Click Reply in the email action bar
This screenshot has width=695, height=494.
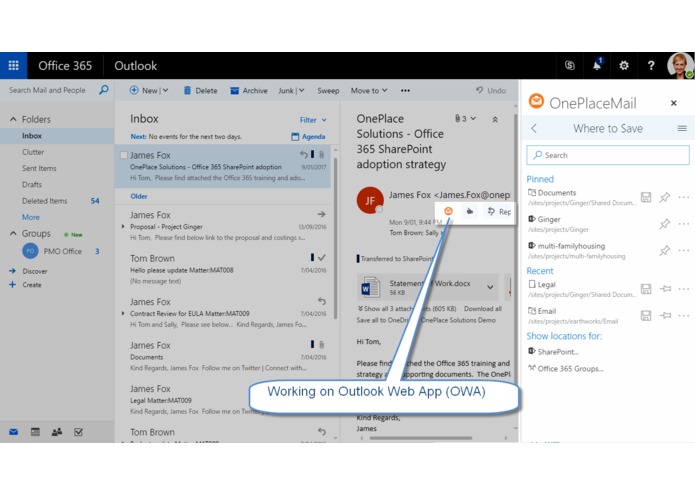click(x=499, y=212)
